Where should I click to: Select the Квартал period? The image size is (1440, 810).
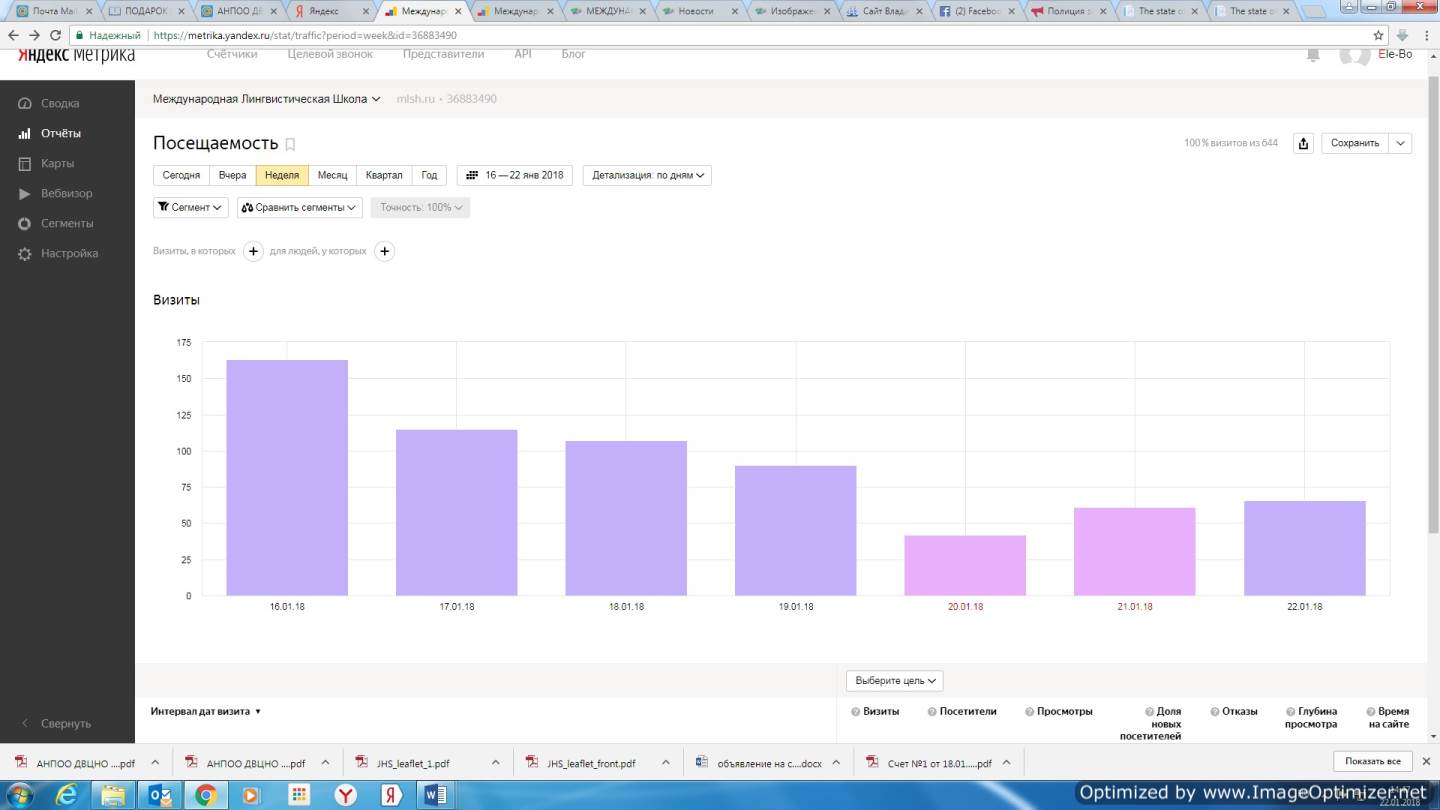[384, 175]
